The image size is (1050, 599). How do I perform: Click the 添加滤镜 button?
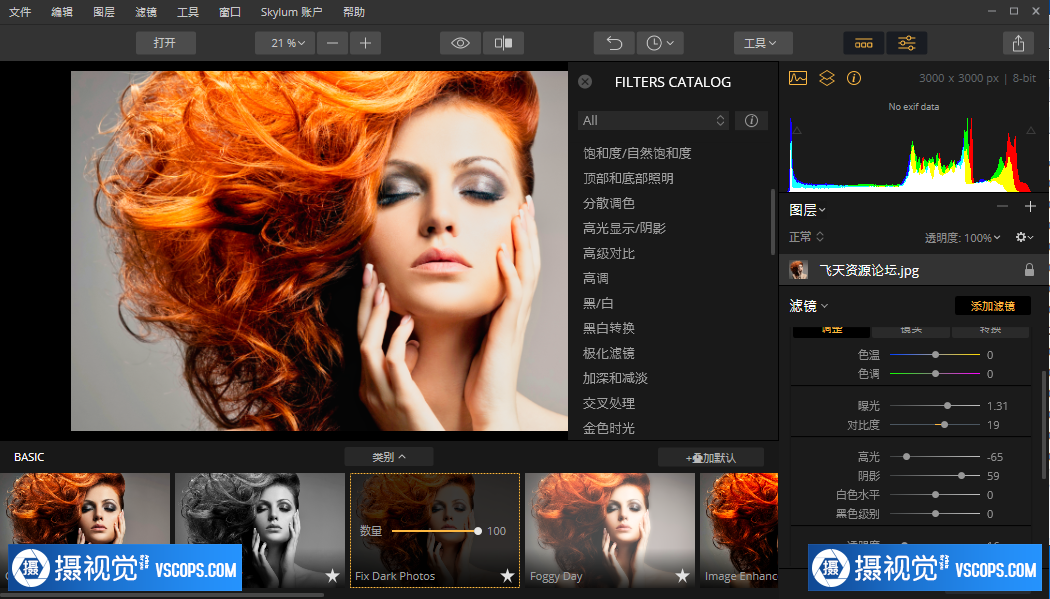[992, 306]
